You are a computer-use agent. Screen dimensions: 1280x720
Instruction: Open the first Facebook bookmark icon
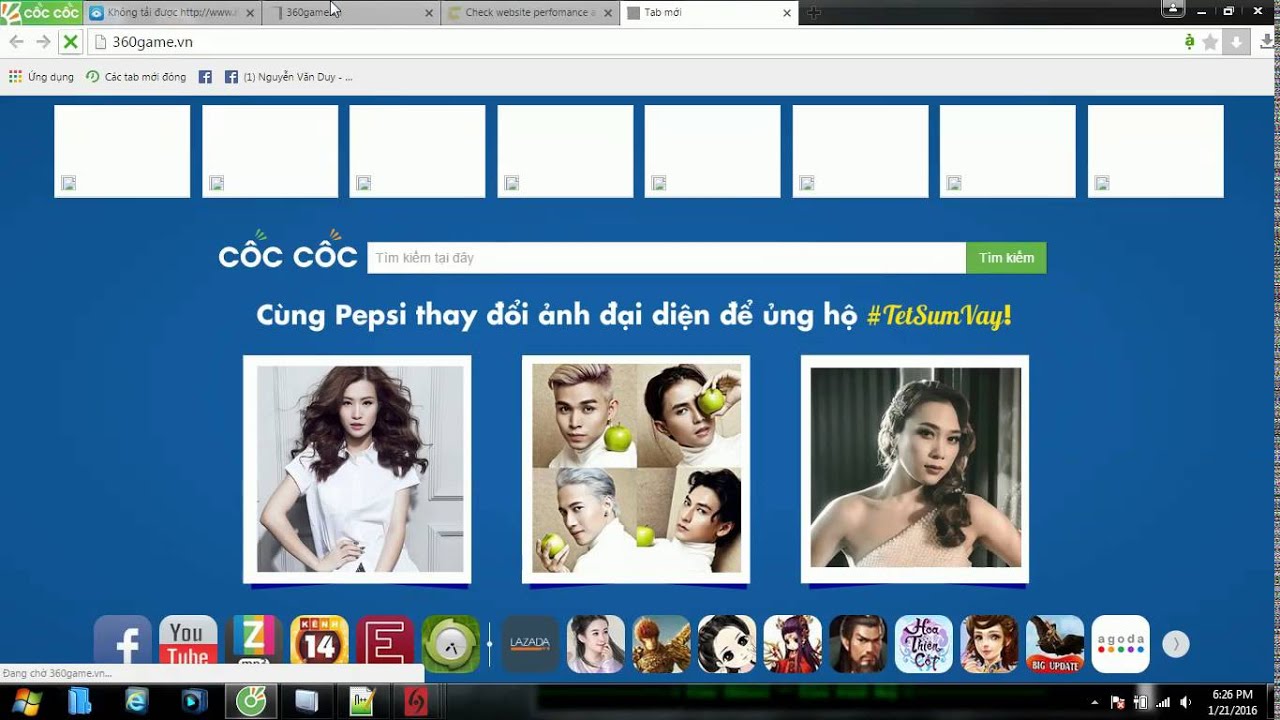(x=205, y=77)
